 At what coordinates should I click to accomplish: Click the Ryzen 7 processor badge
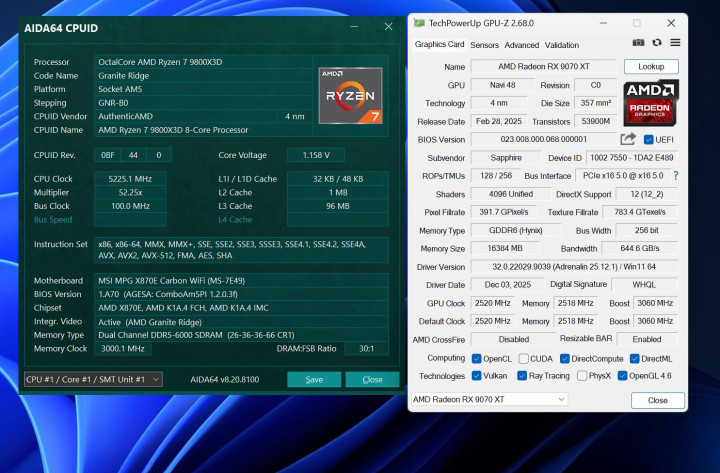[350, 95]
